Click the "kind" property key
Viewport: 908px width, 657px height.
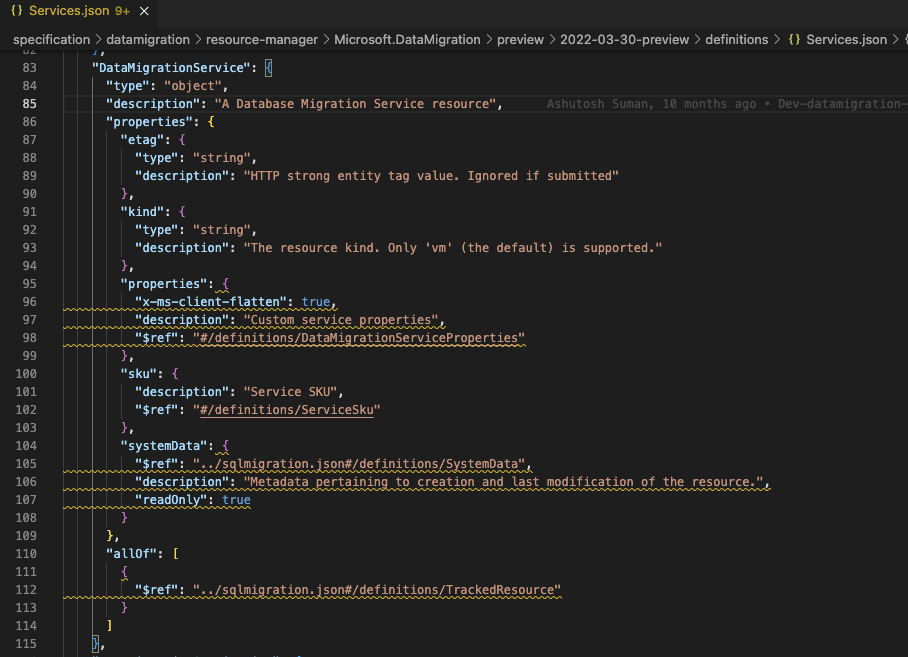click(142, 211)
